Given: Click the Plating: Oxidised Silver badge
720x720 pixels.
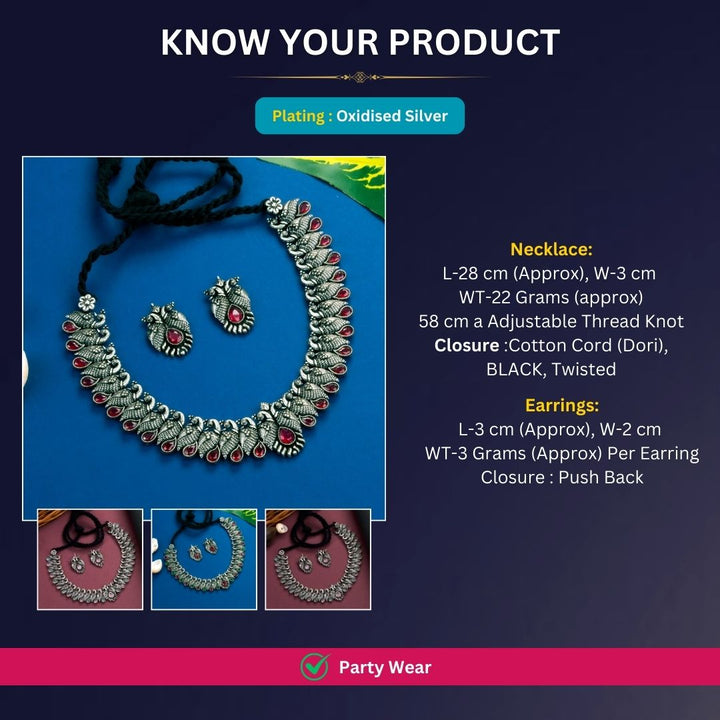Looking at the screenshot, I should tap(360, 116).
